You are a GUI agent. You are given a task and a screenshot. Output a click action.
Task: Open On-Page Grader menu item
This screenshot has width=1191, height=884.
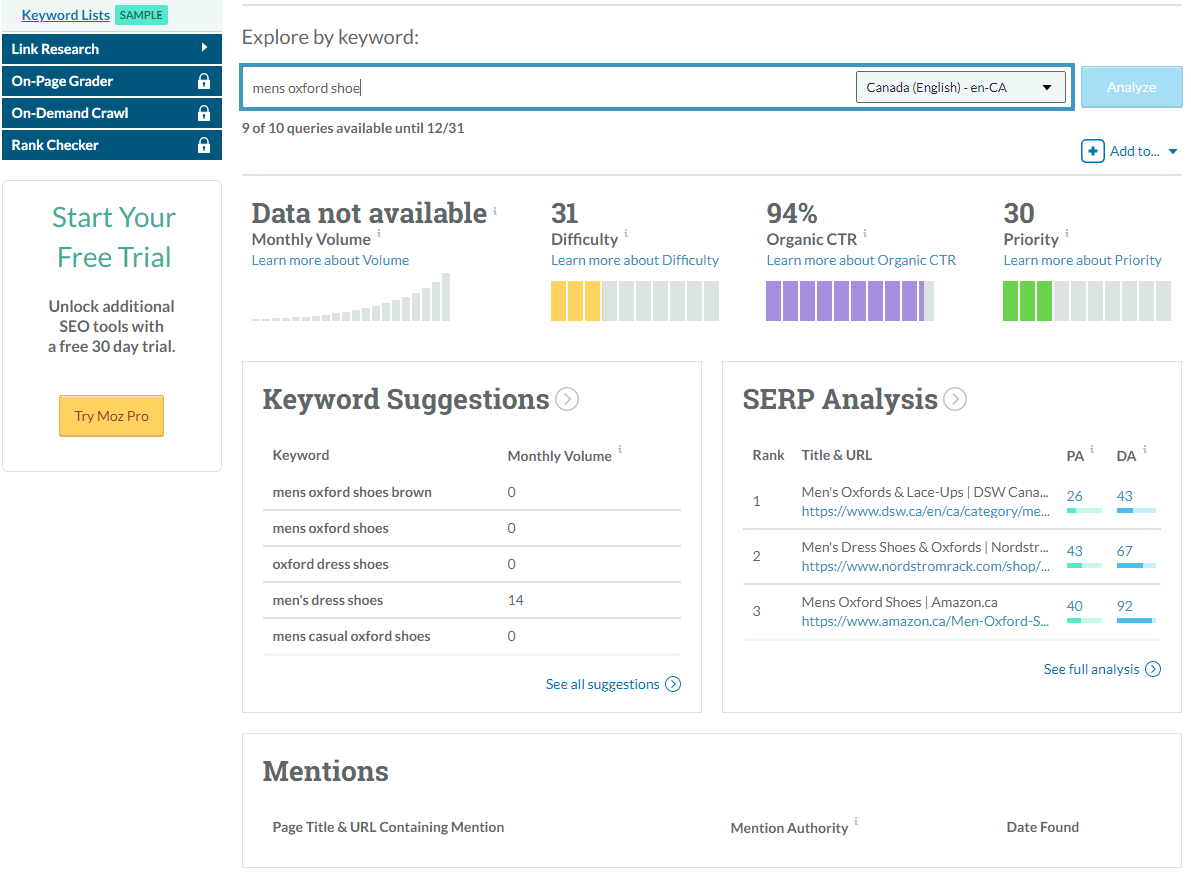(x=112, y=81)
